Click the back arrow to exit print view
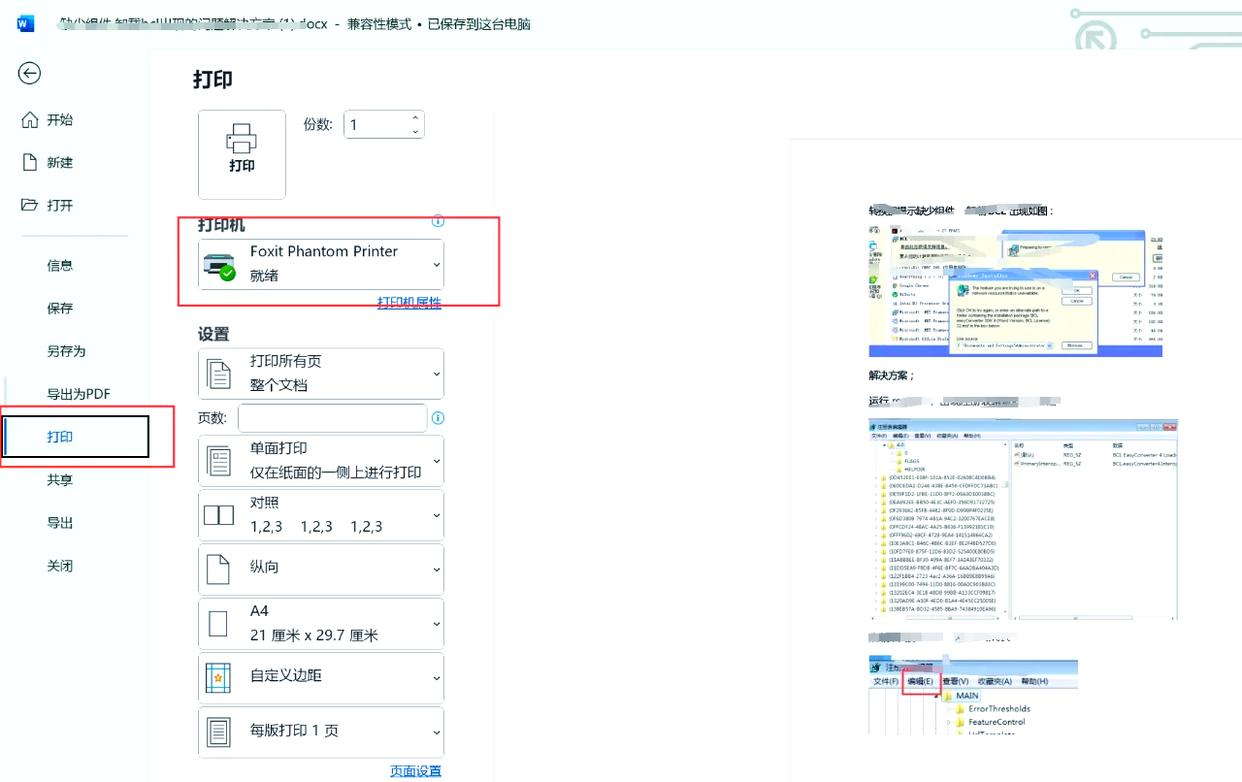Image resolution: width=1242 pixels, height=782 pixels. click(29, 73)
